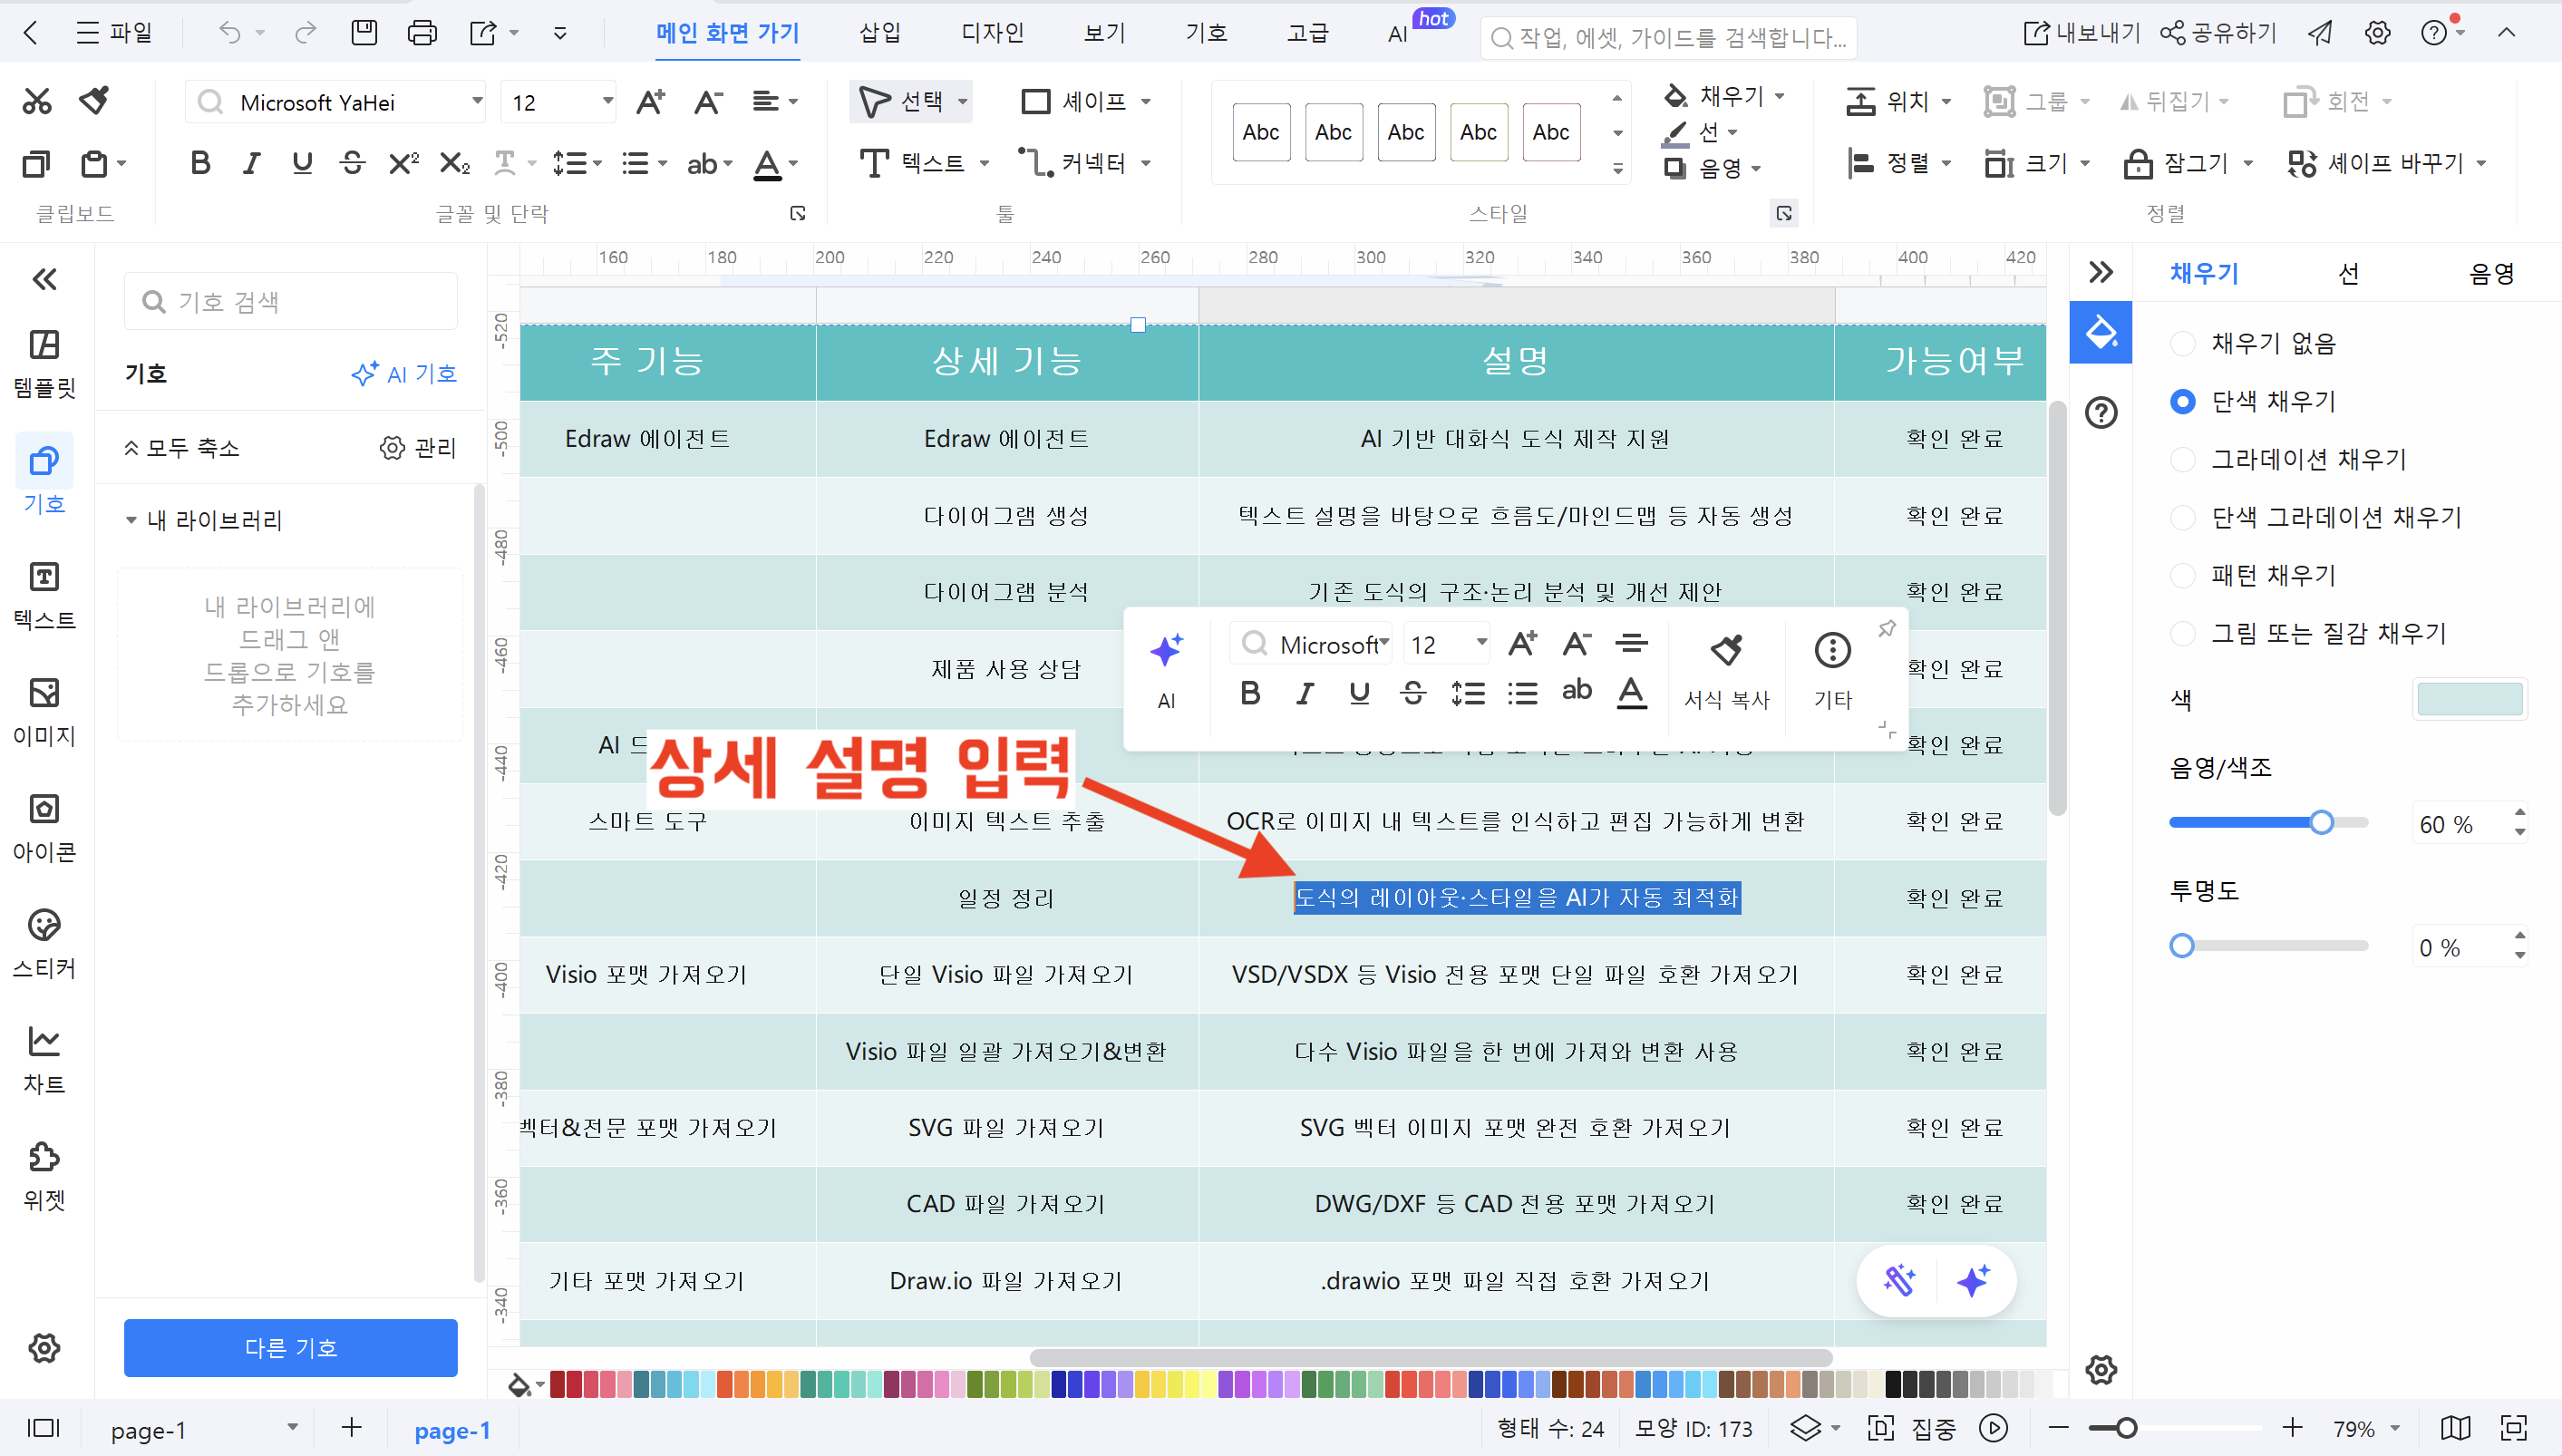Image resolution: width=2562 pixels, height=1456 pixels.
Task: Open the 커넥터 connector dropdown
Action: pyautogui.click(x=1146, y=163)
